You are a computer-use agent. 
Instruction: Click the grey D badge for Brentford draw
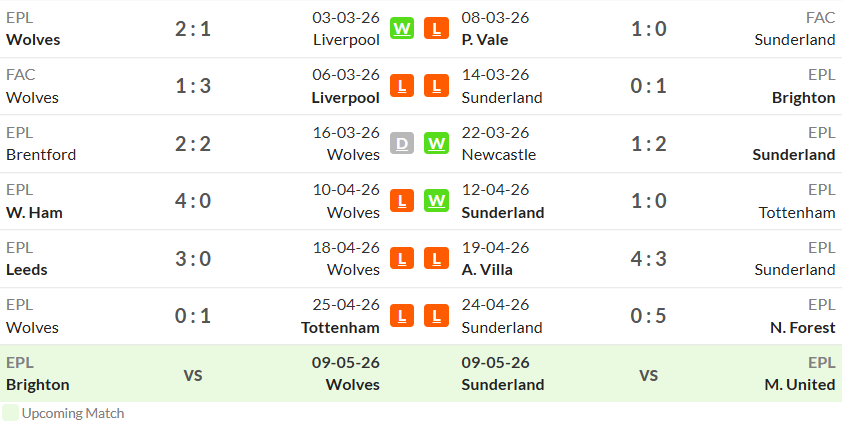402,143
